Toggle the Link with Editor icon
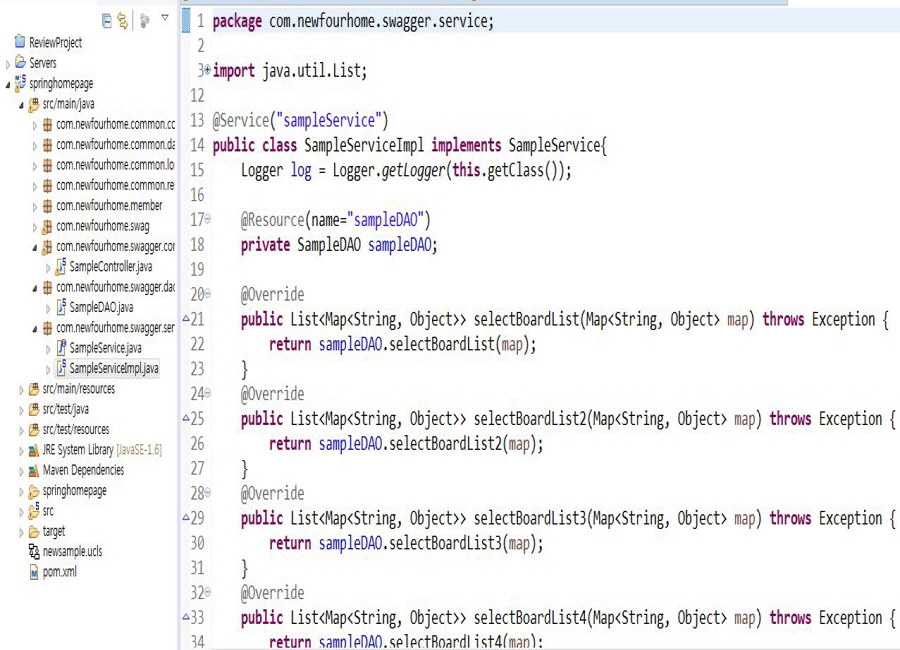Image resolution: width=900 pixels, height=650 pixels. 123,21
